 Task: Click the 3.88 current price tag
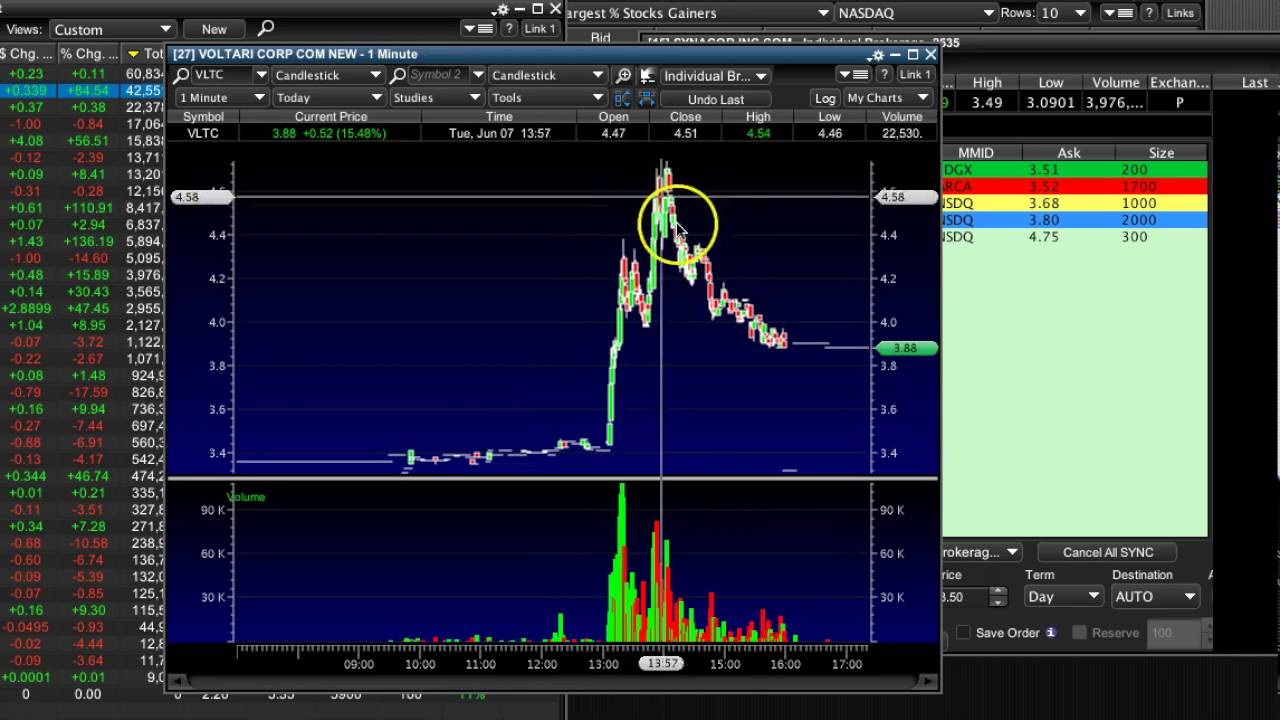906,348
